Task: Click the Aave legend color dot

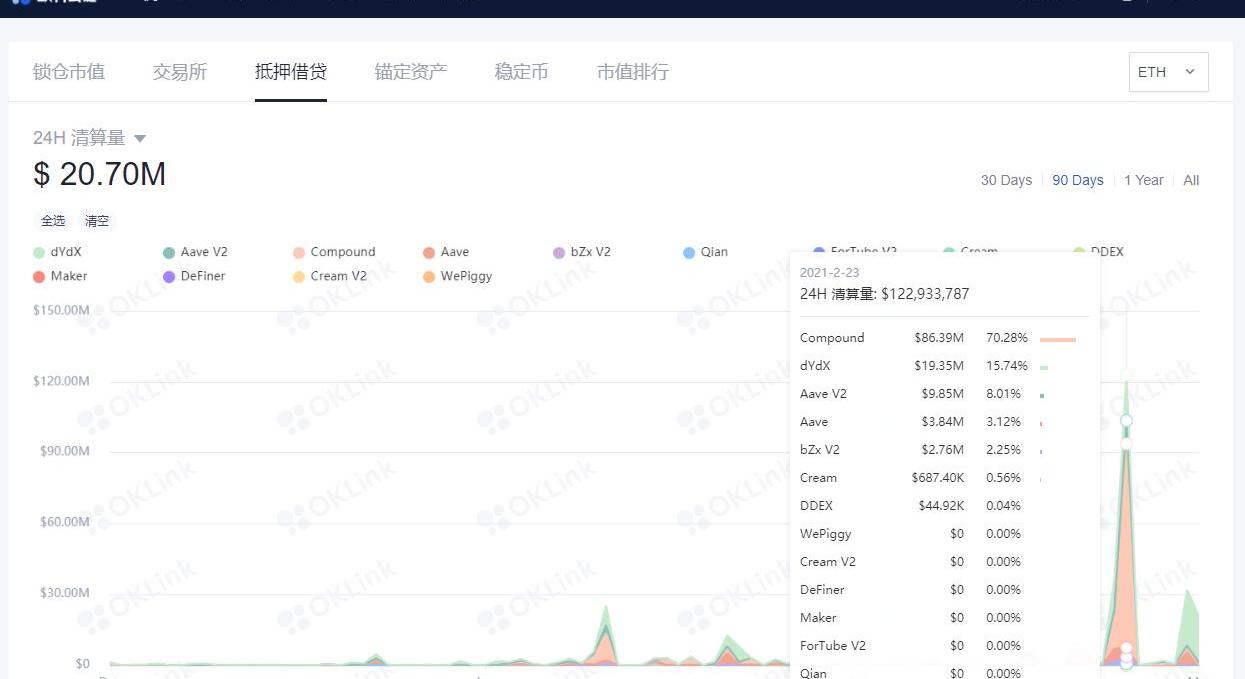Action: [x=429, y=252]
